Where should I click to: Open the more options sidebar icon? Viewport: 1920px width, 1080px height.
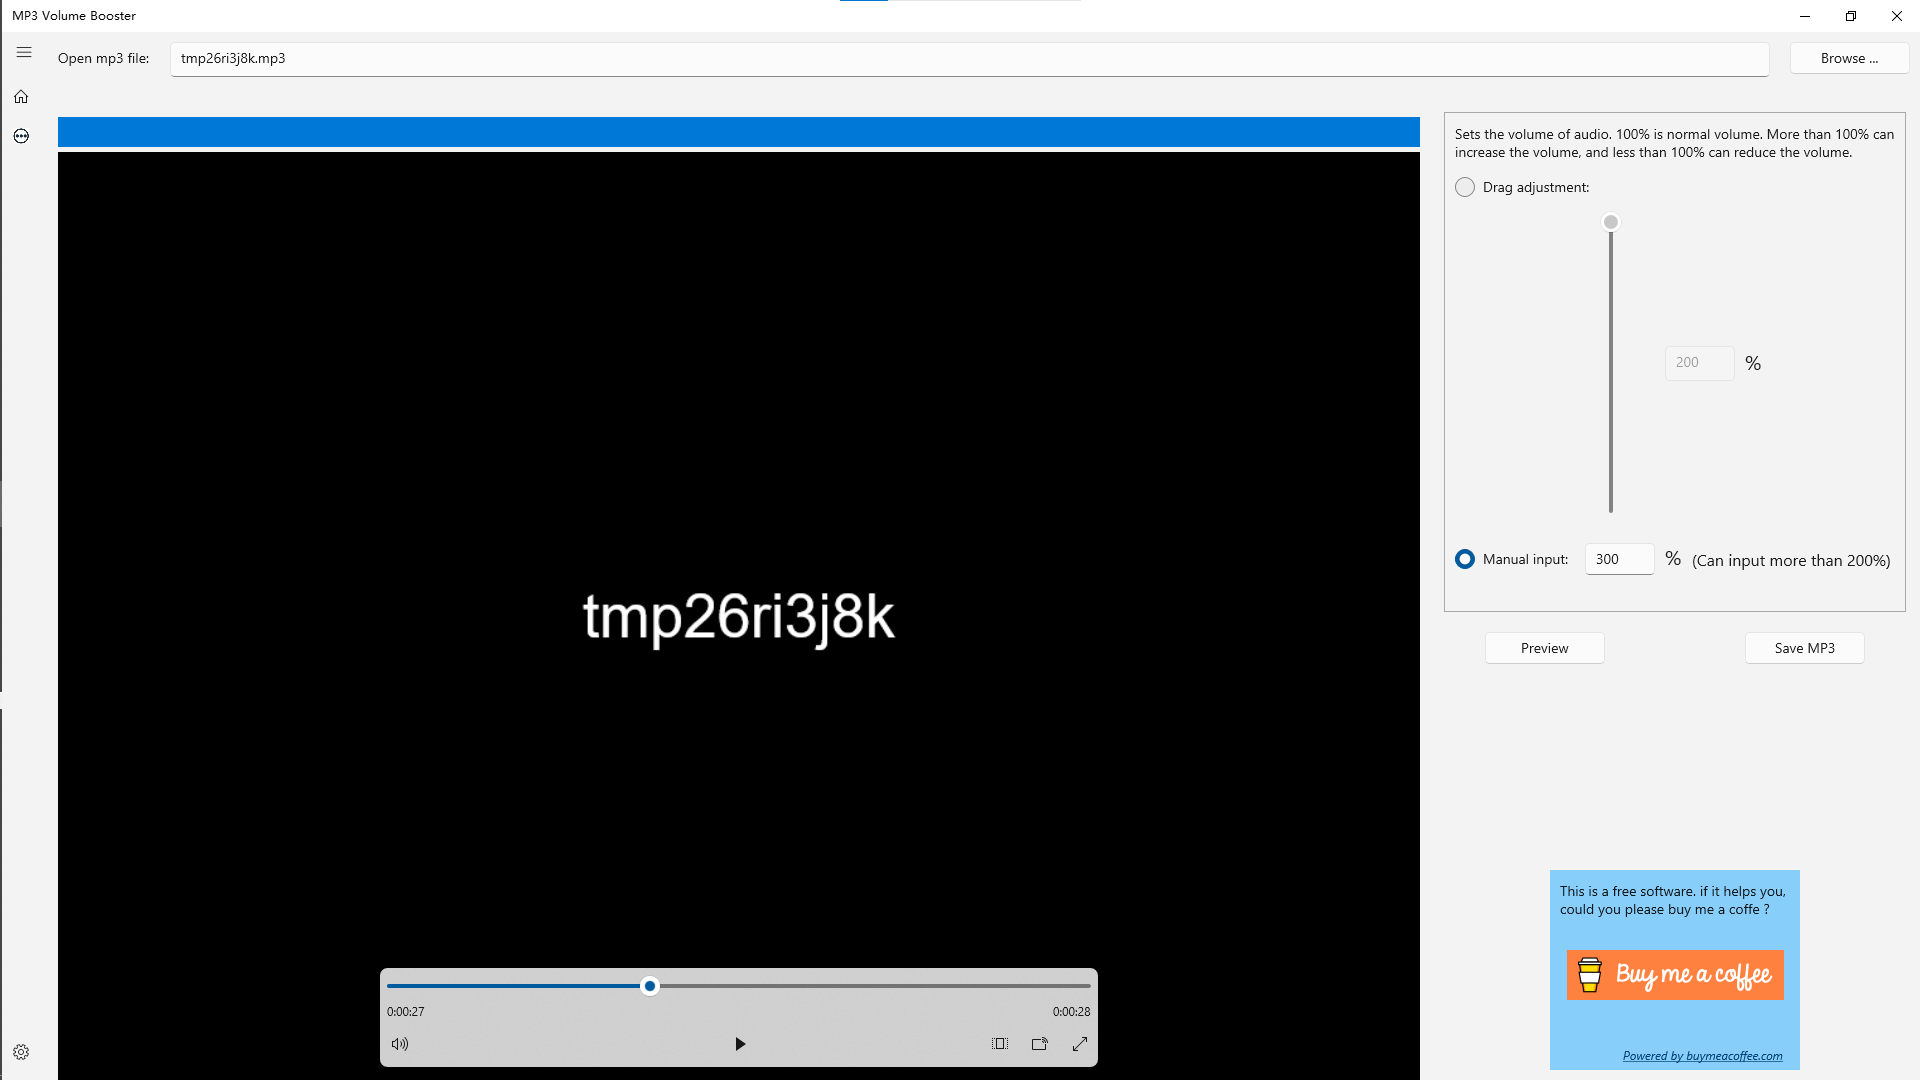point(21,136)
